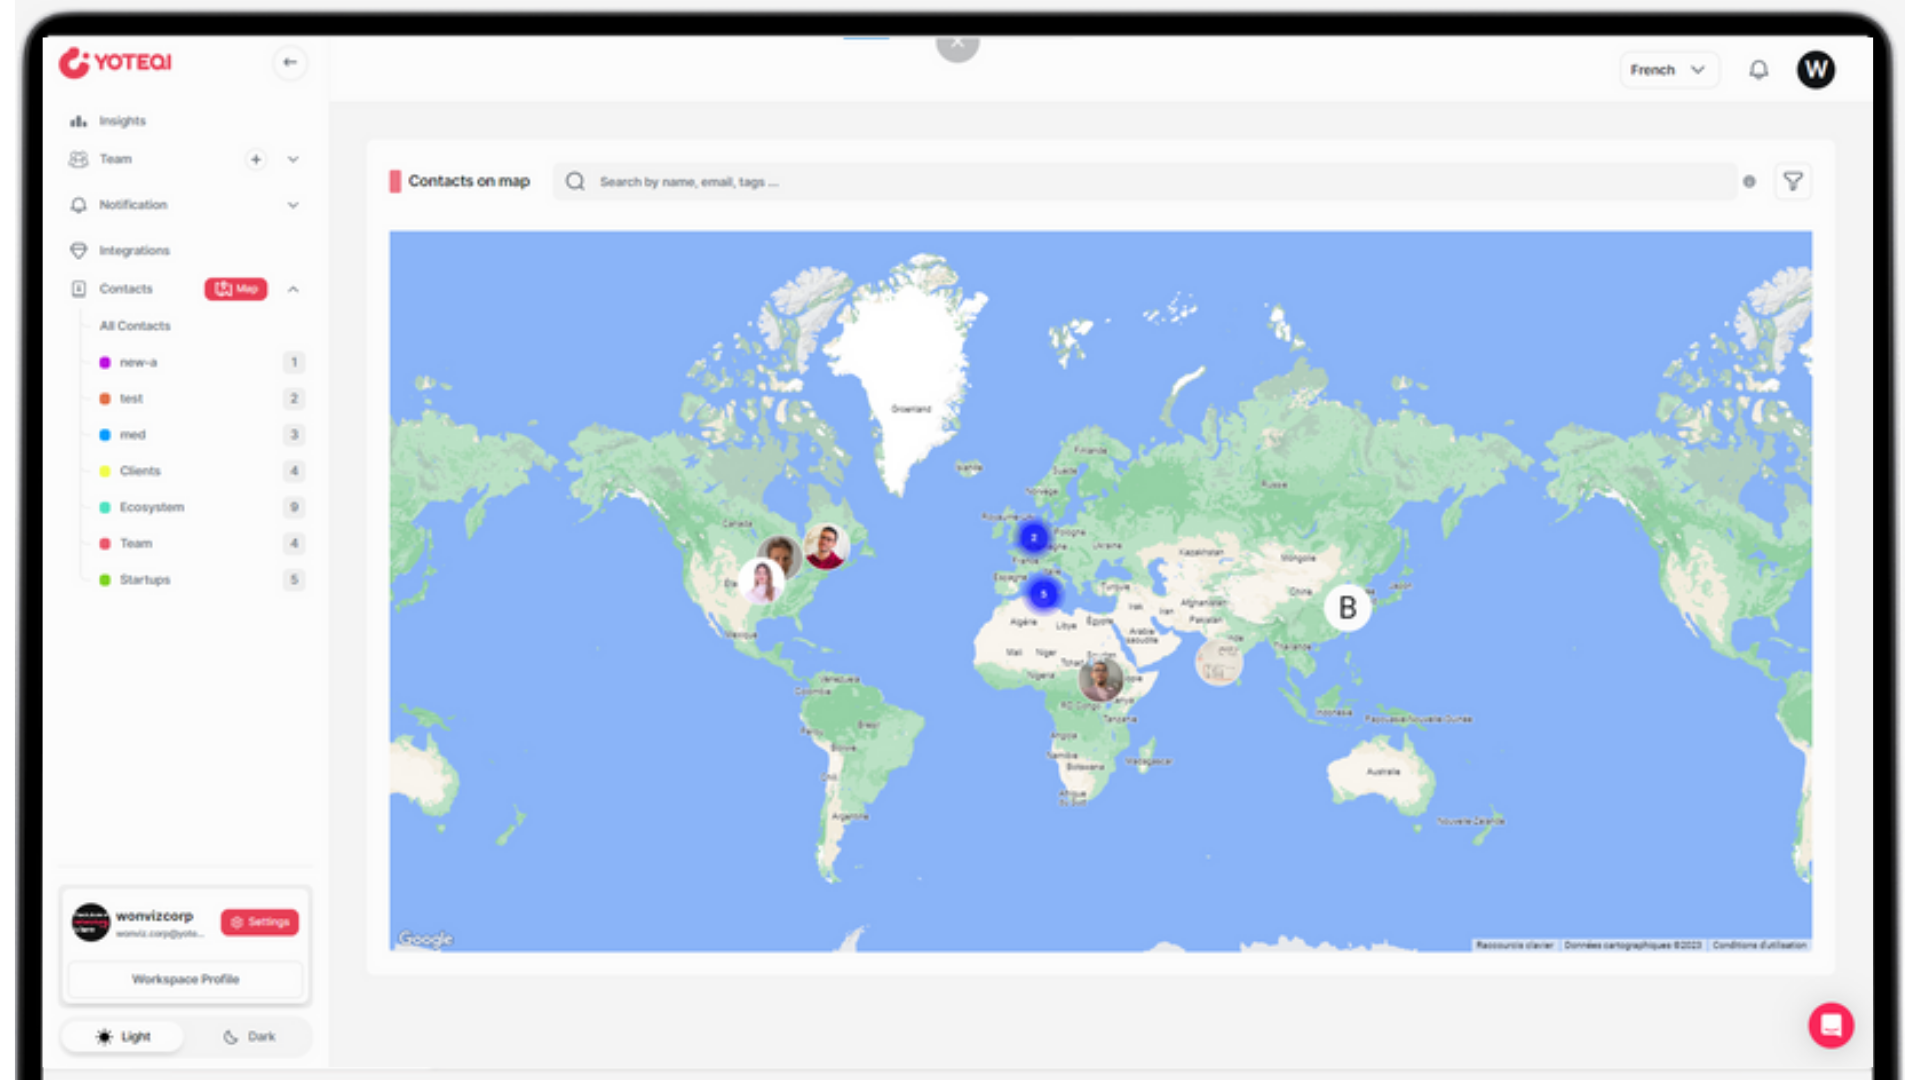Click the Ecosystem count badge 9
This screenshot has height=1080, width=1920.
(x=294, y=507)
